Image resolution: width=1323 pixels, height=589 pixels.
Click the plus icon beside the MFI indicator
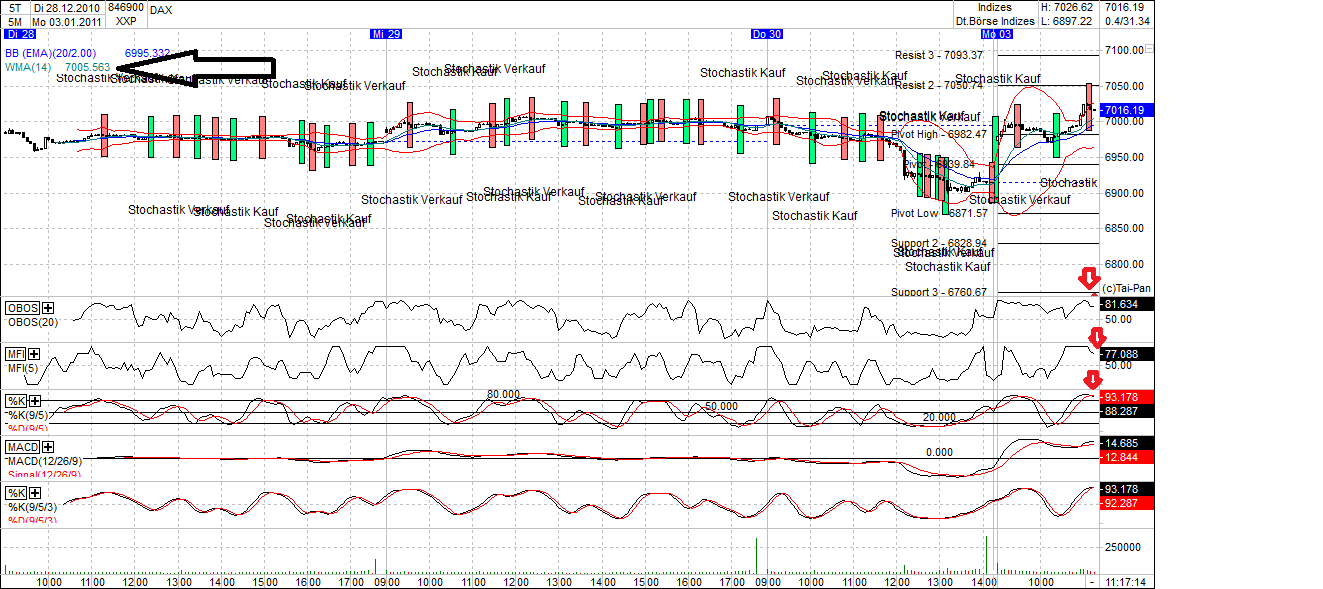(x=34, y=354)
